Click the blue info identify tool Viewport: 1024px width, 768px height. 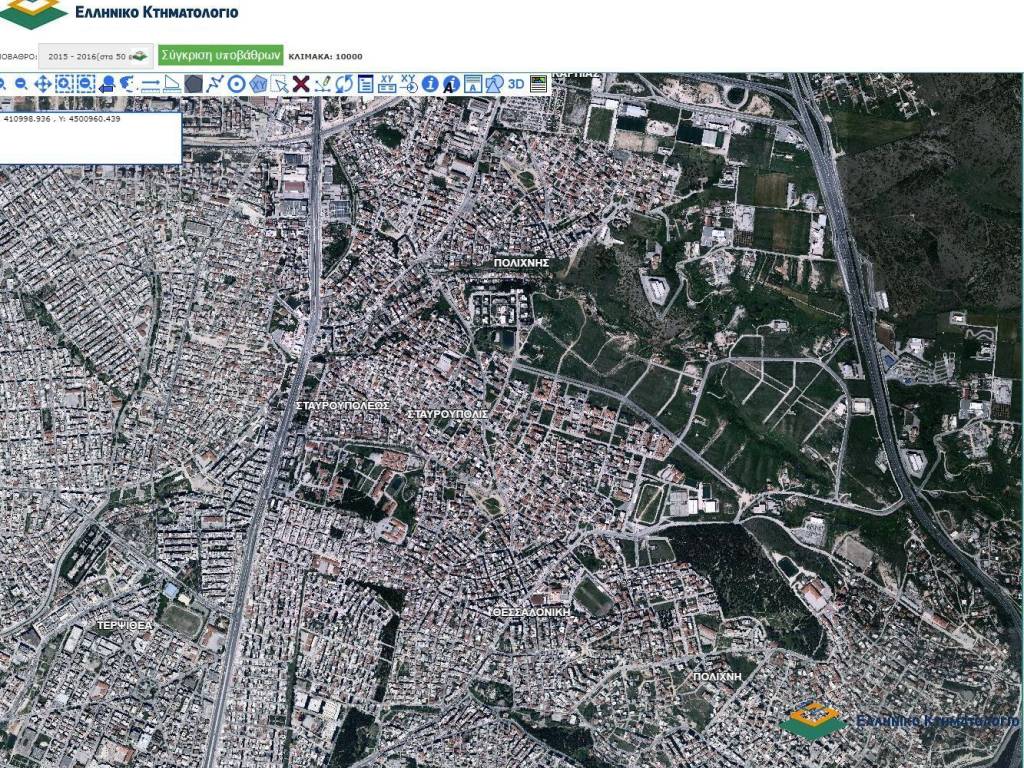tap(430, 84)
